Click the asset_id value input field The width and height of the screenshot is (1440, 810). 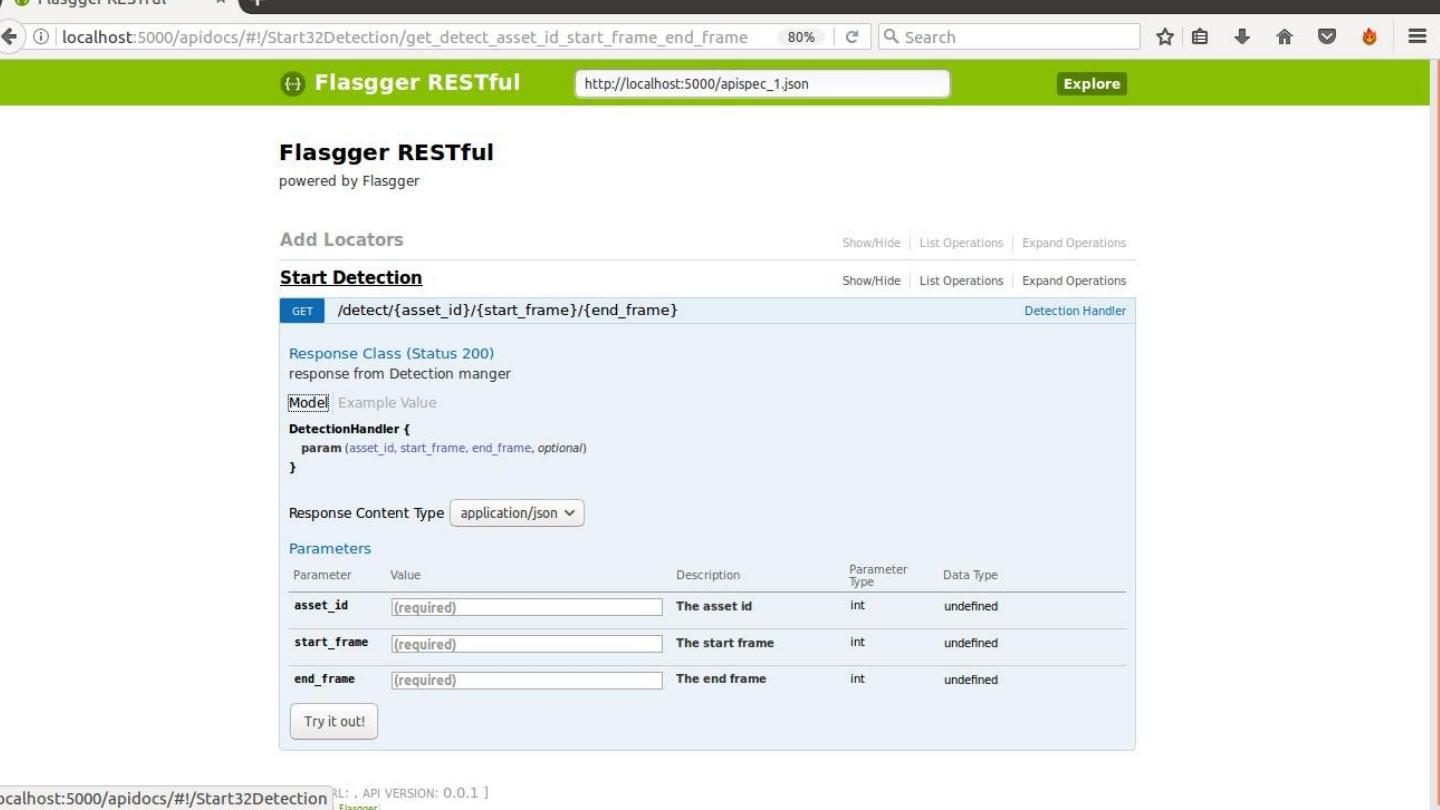[x=526, y=607]
